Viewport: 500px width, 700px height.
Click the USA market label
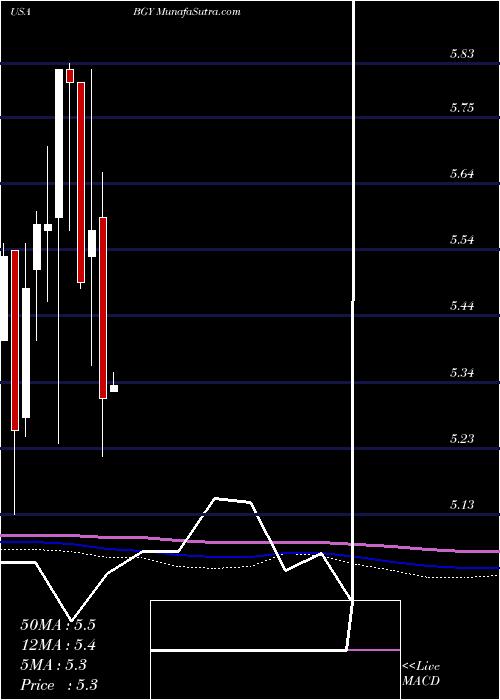pyautogui.click(x=20, y=12)
